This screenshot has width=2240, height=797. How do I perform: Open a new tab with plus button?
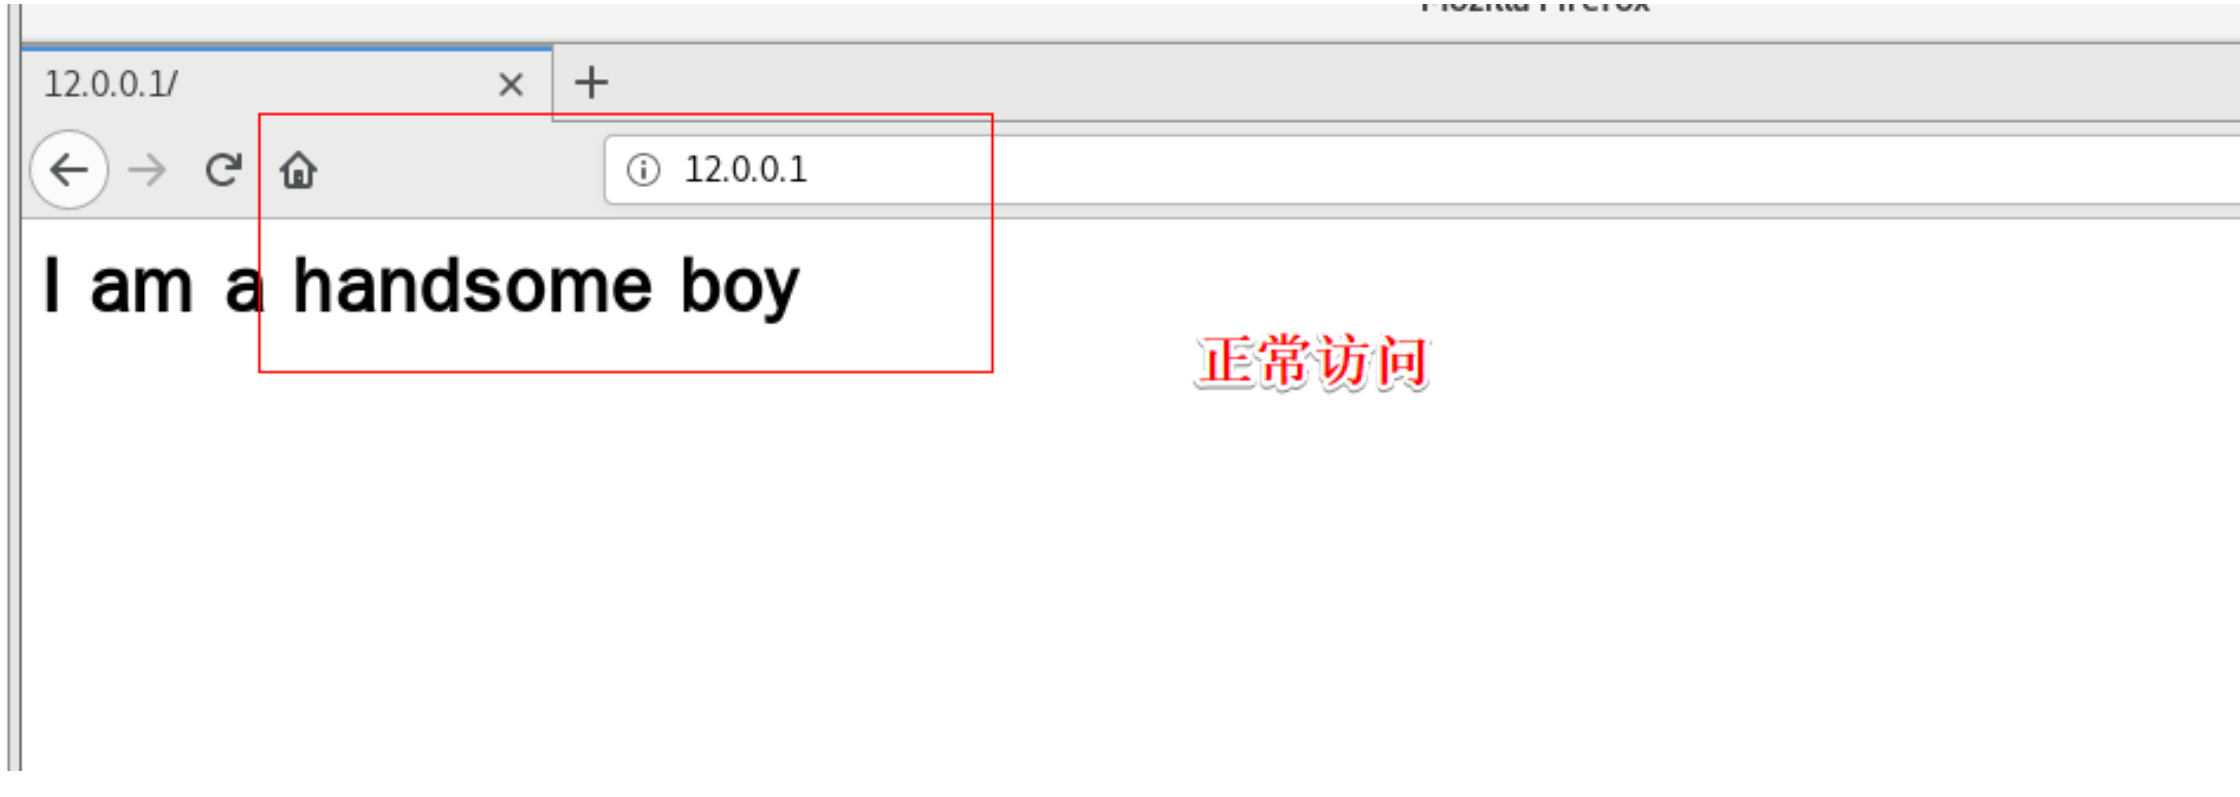click(591, 83)
